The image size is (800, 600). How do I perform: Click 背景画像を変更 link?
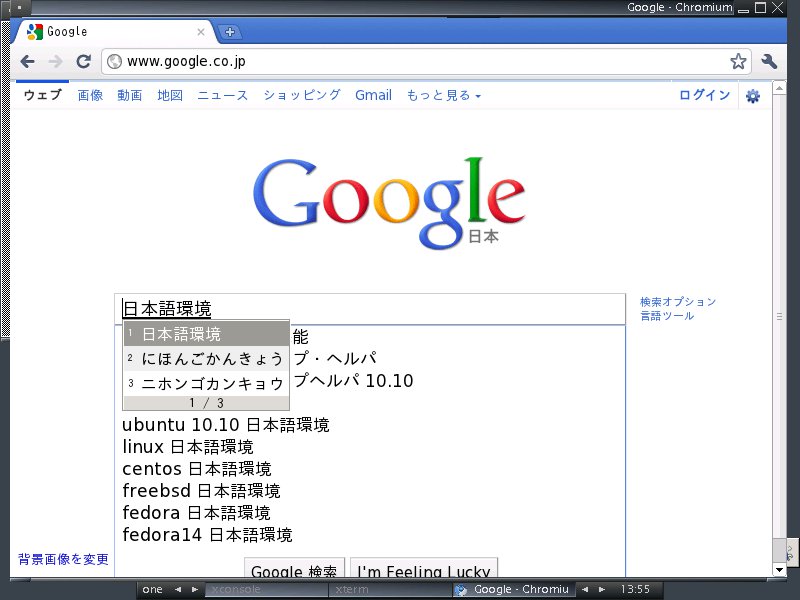[x=63, y=559]
